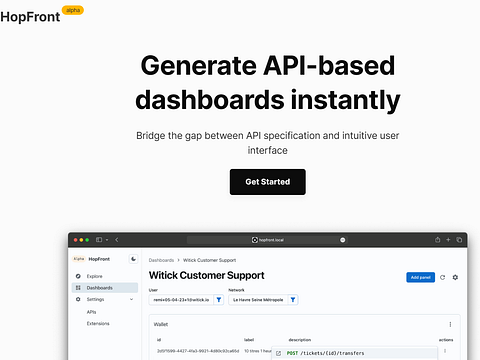Click the browser tab overview icon
Viewport: 480px width, 360px height.
tap(459, 240)
